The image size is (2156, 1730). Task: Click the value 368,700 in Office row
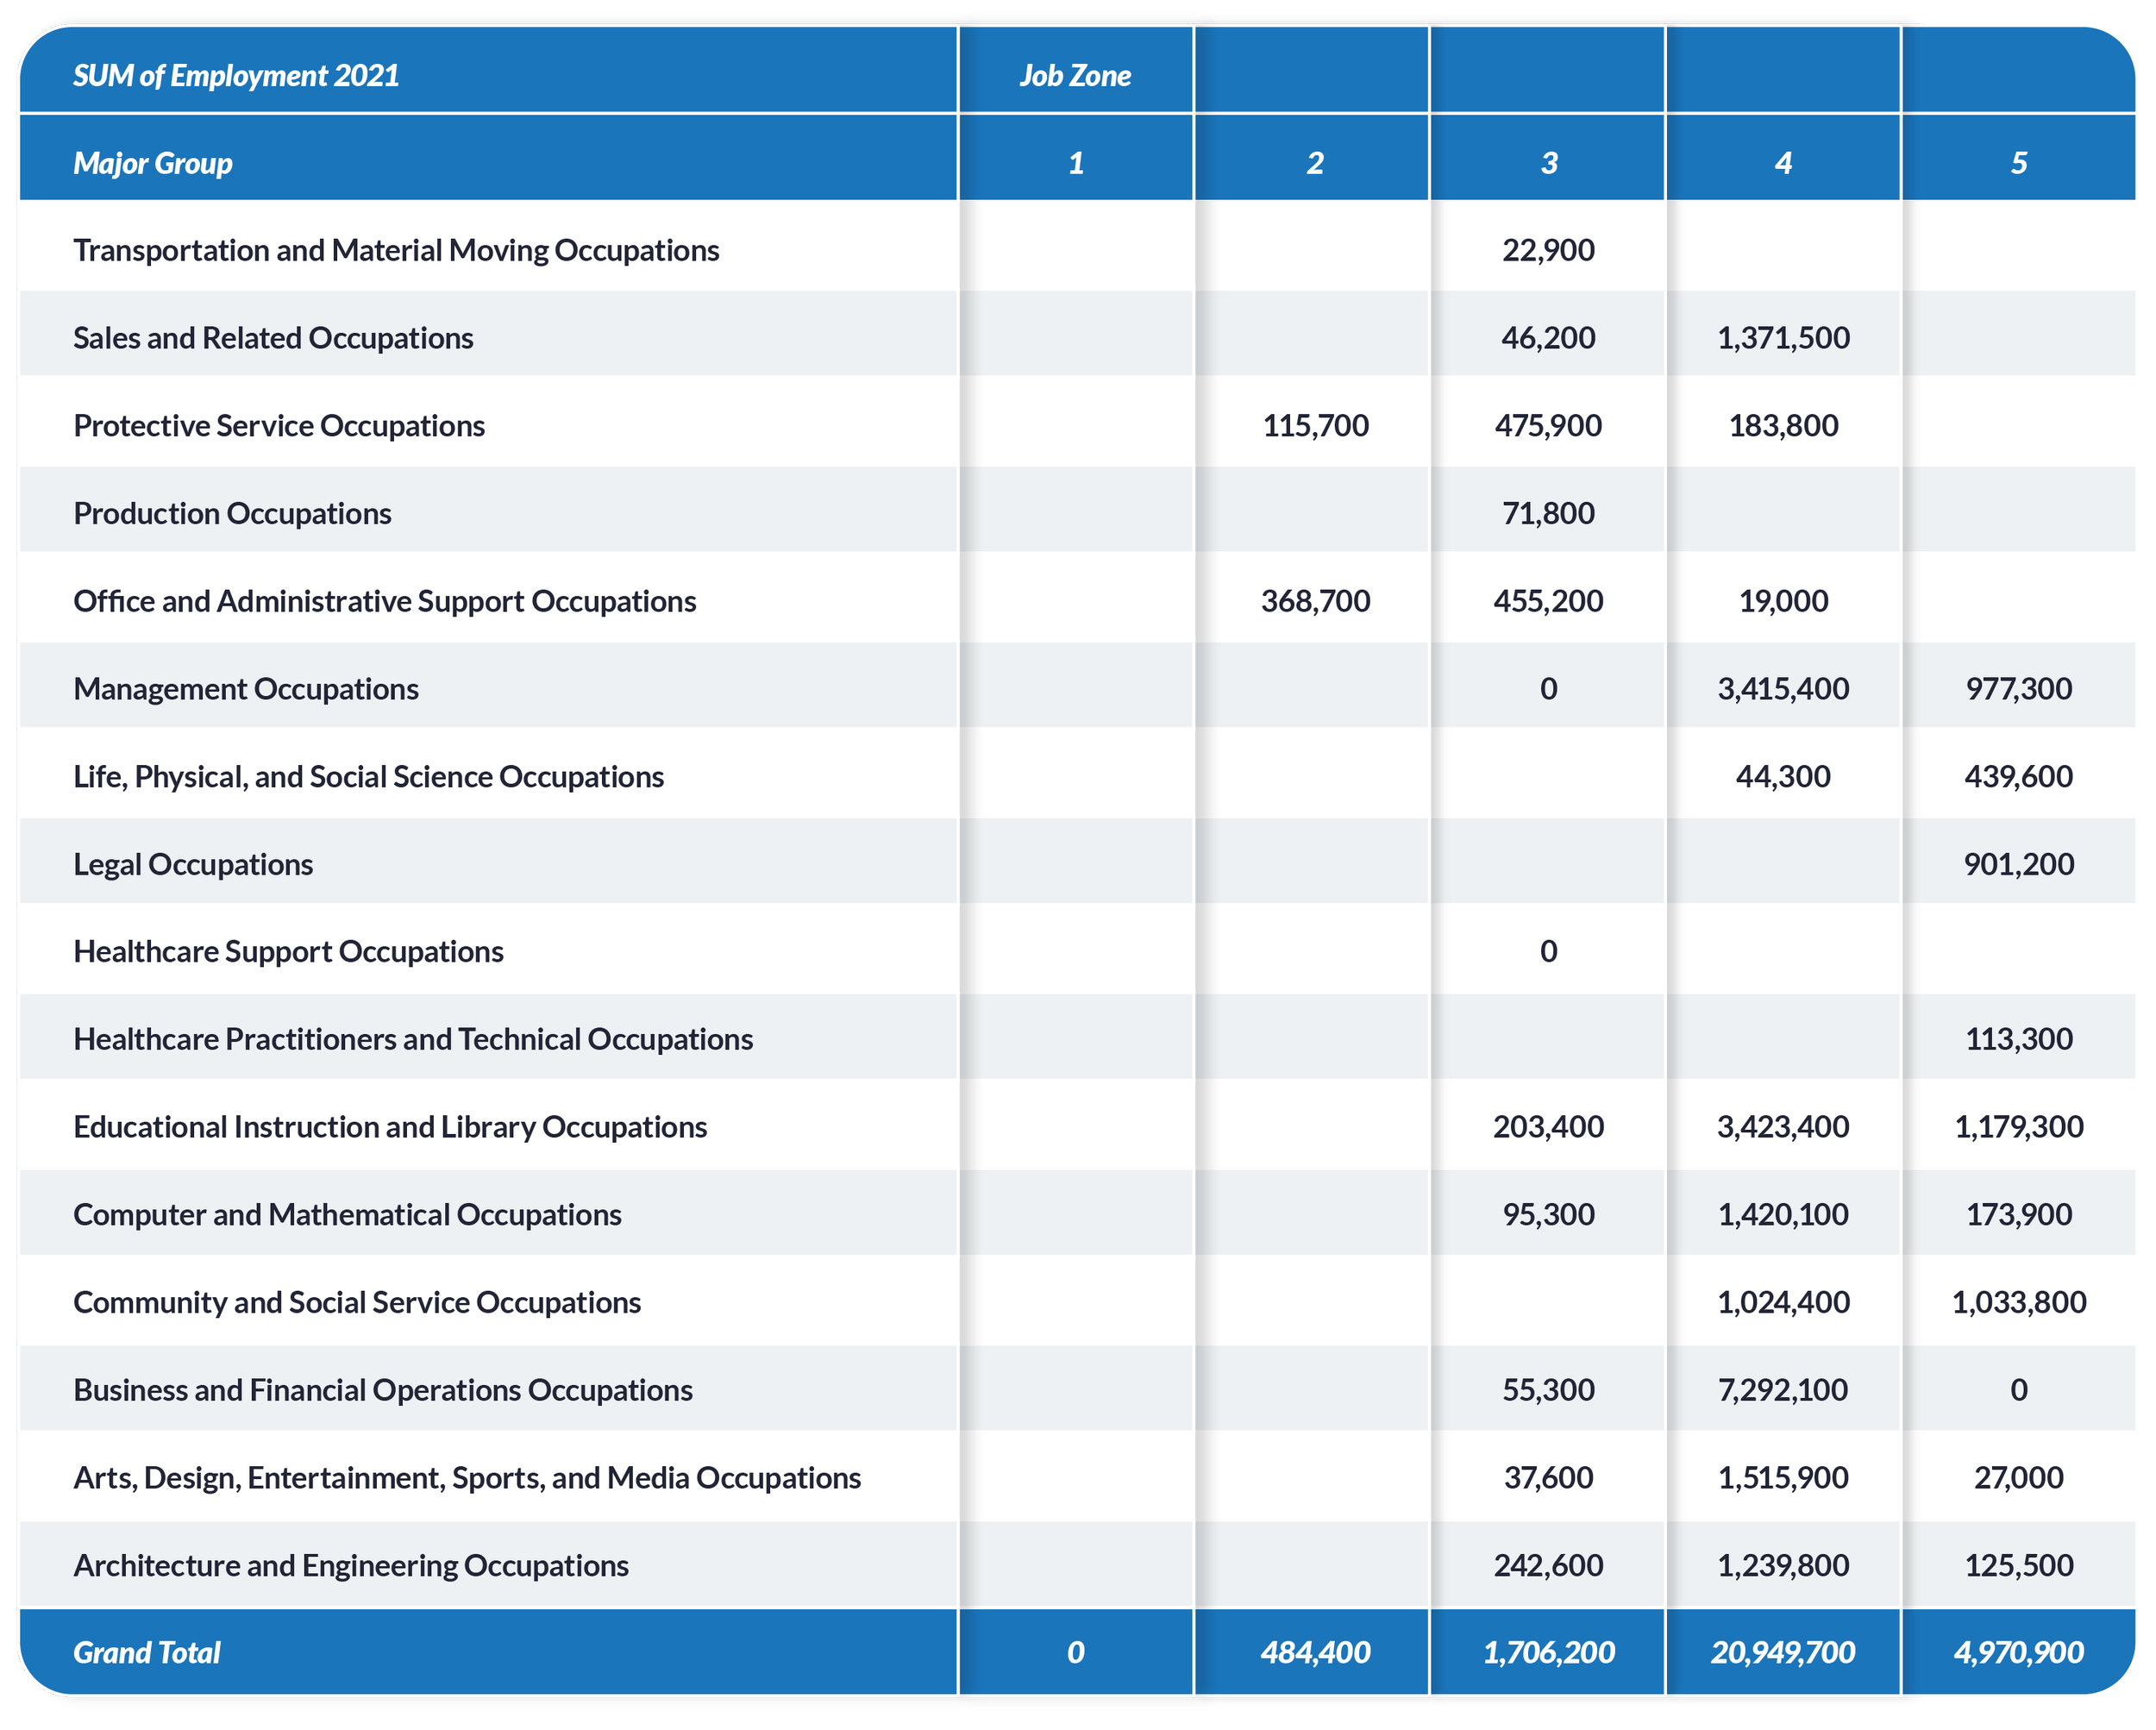[x=1315, y=601]
